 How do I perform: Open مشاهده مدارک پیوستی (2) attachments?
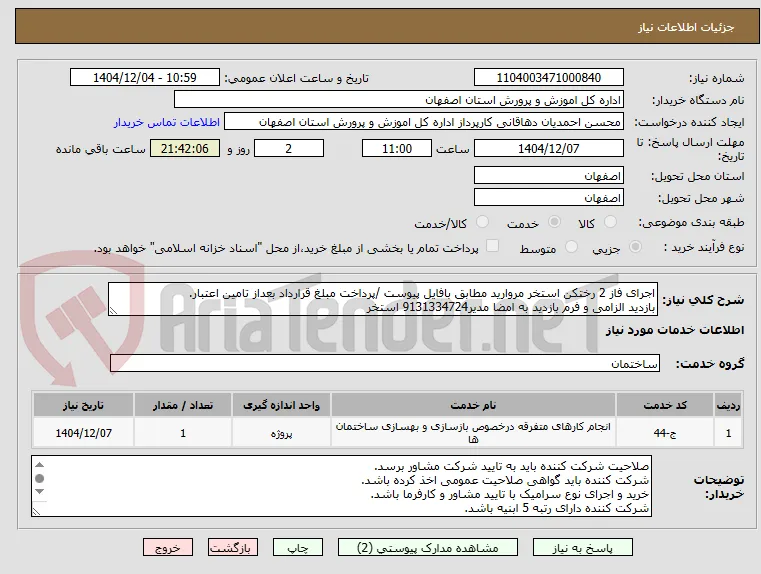coord(428,548)
